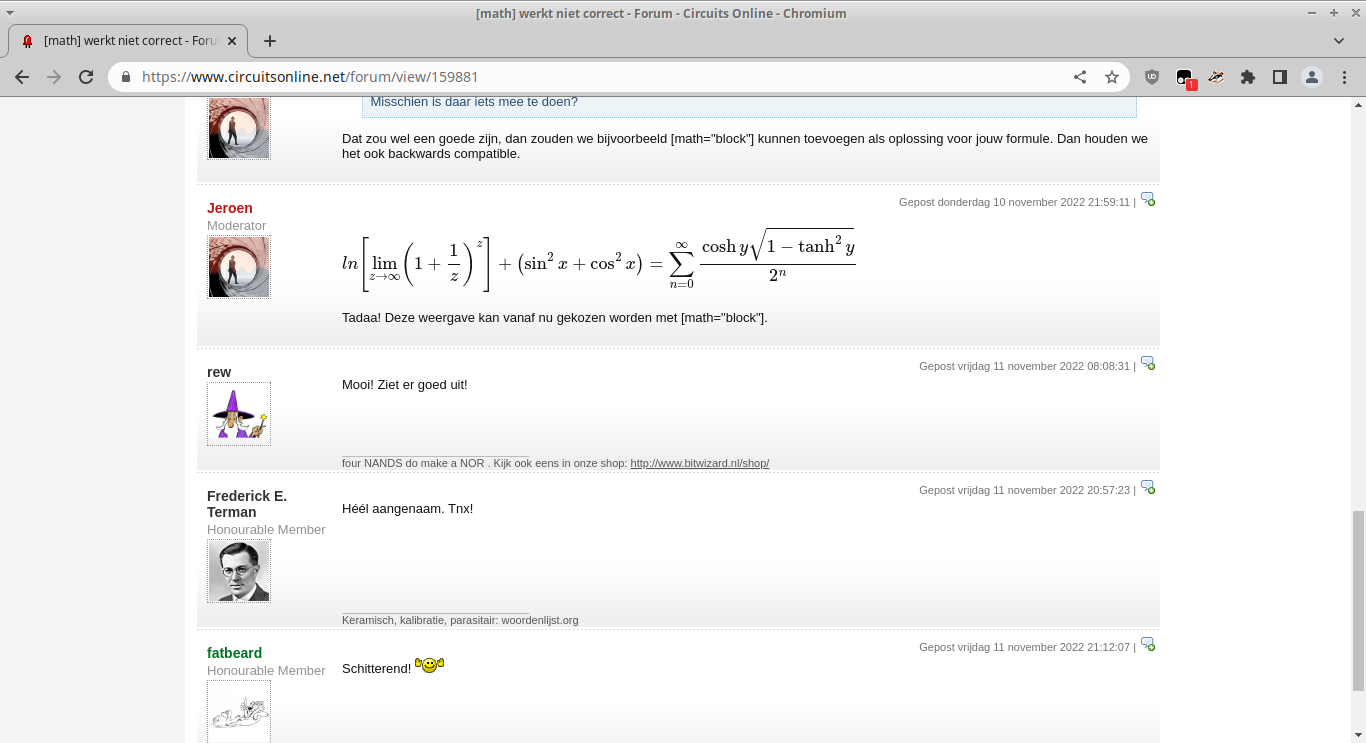Quote fatbeard's post from 21:12:07

(x=1148, y=644)
